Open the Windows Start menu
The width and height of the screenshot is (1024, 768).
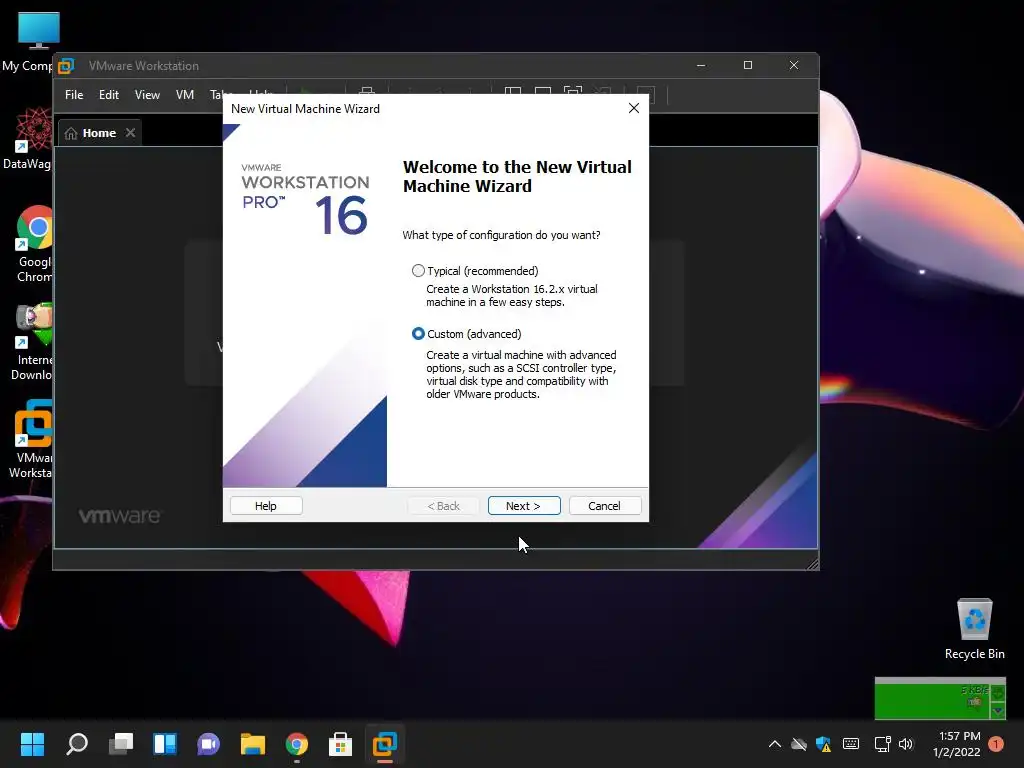point(32,744)
